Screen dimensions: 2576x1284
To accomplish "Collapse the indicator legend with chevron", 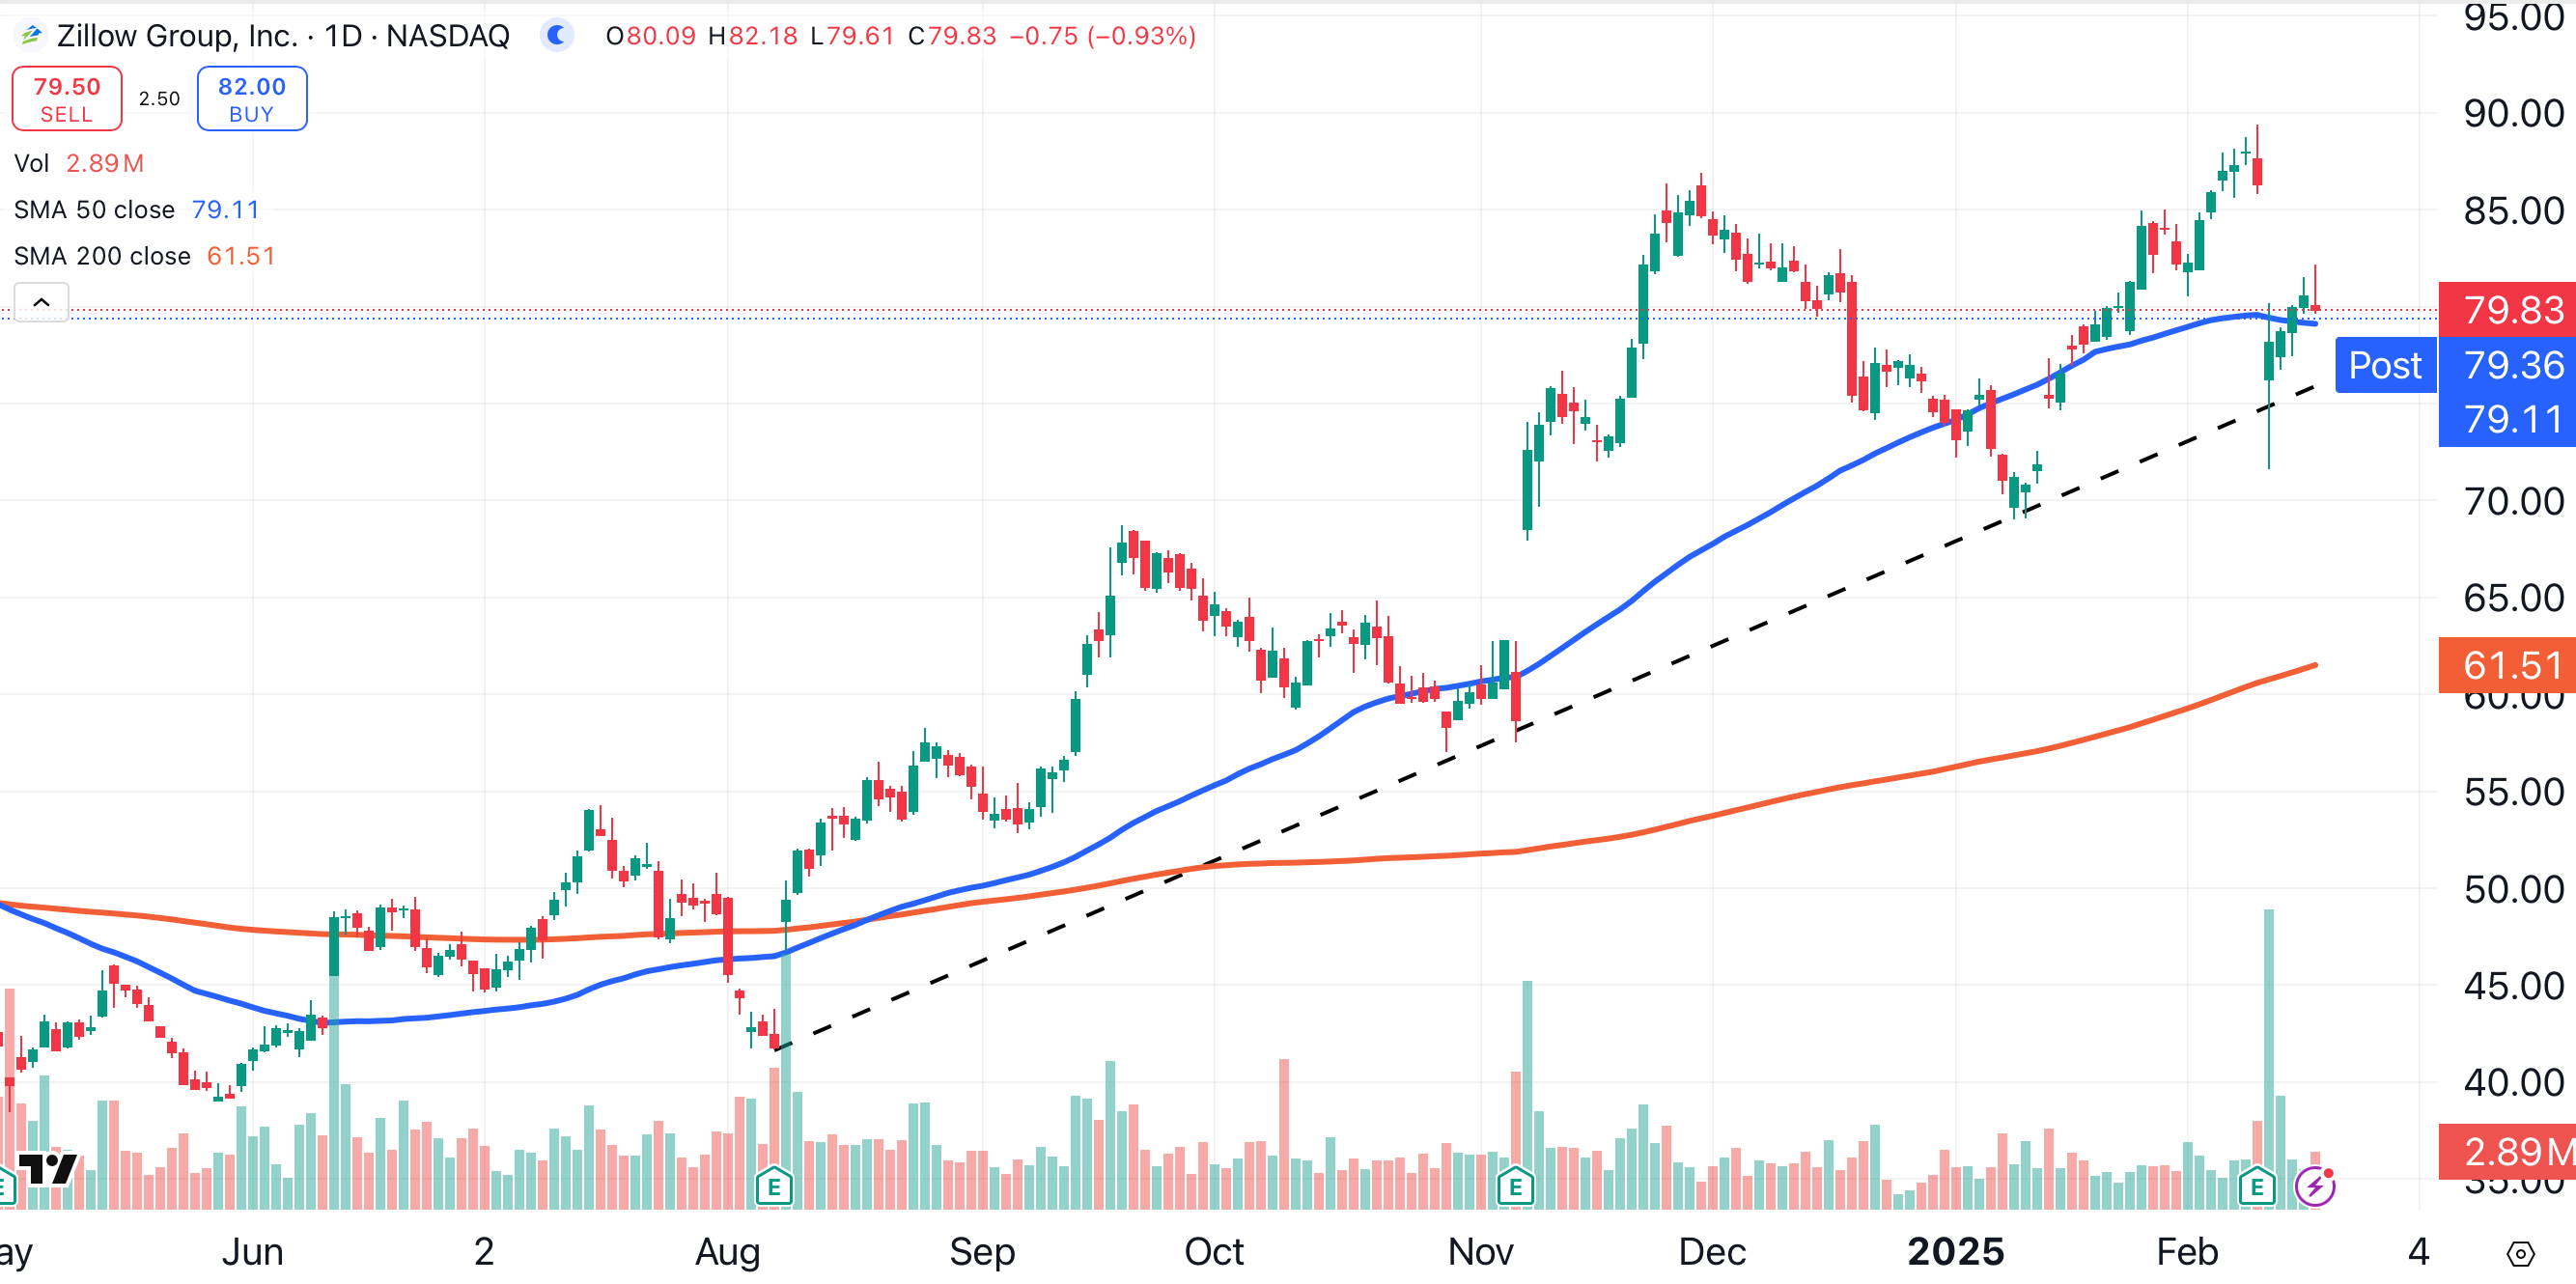I will (41, 302).
